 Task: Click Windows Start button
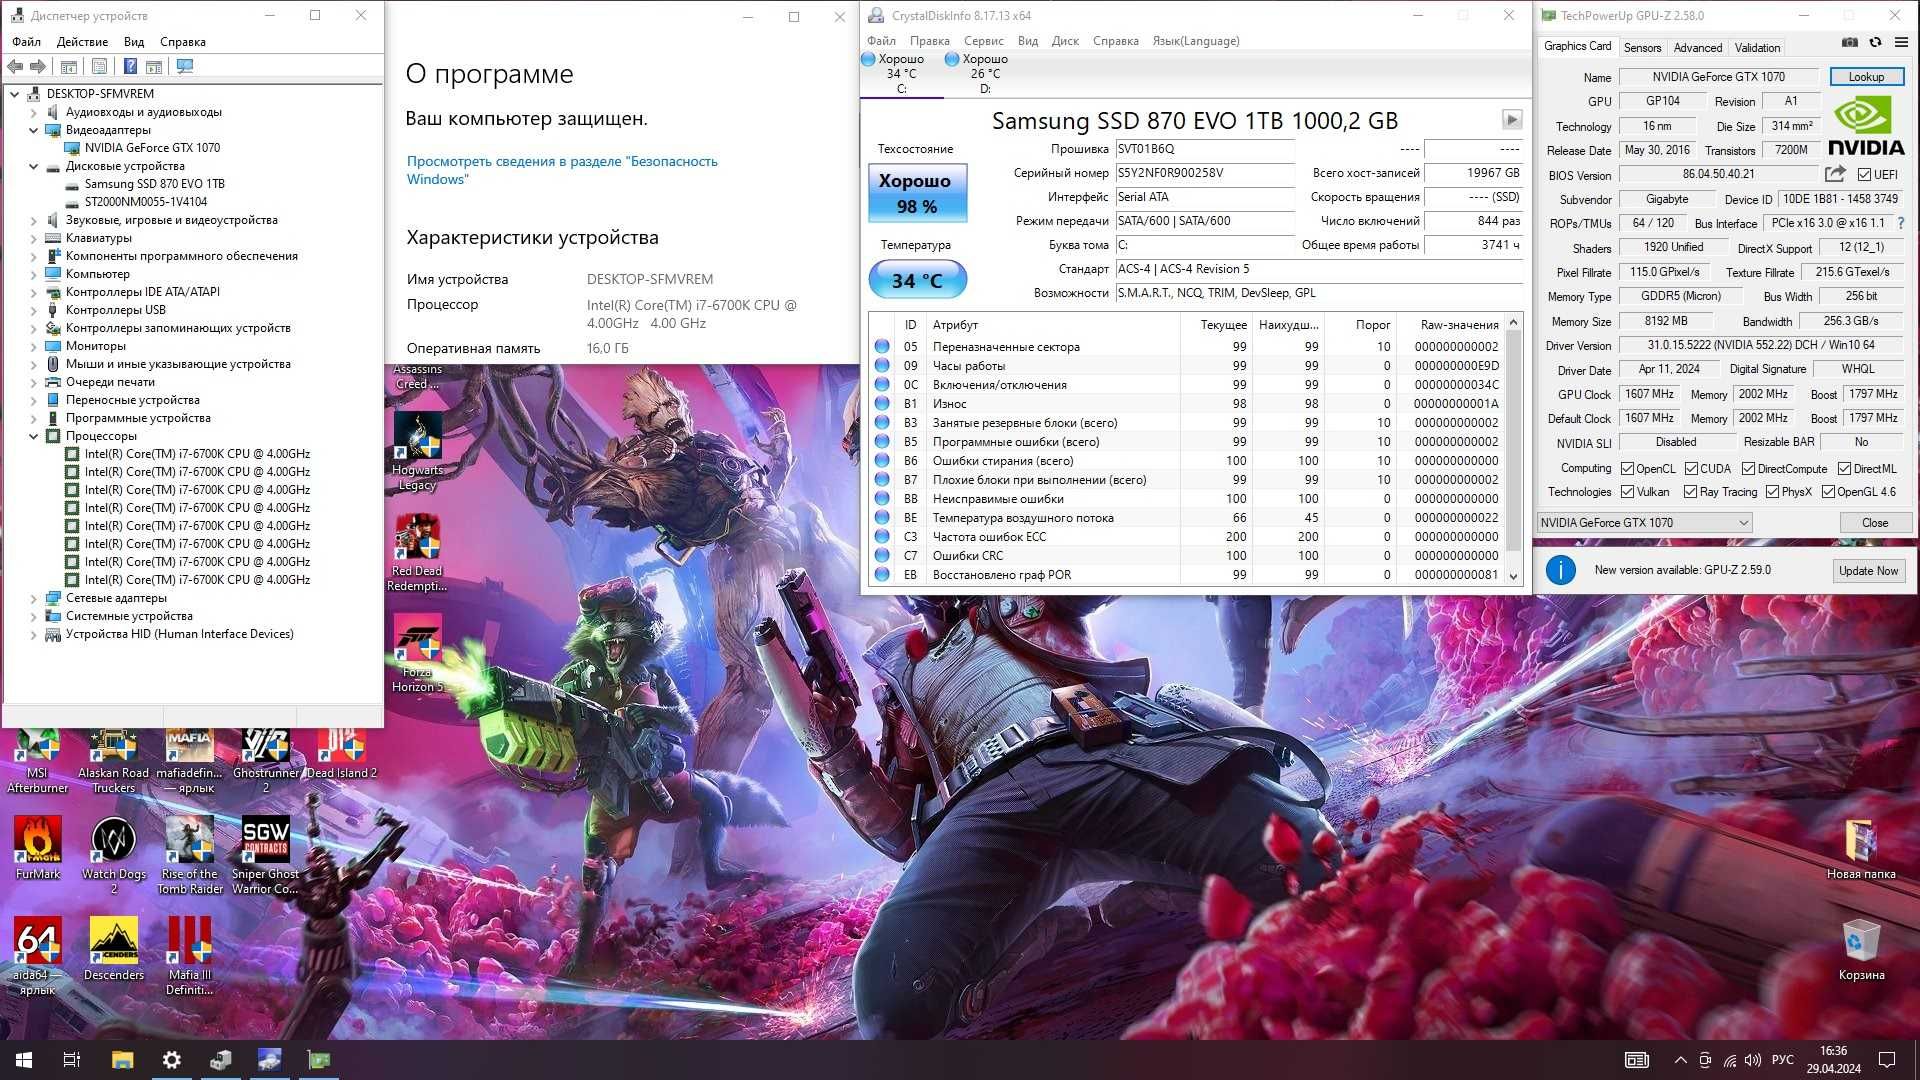click(24, 1060)
